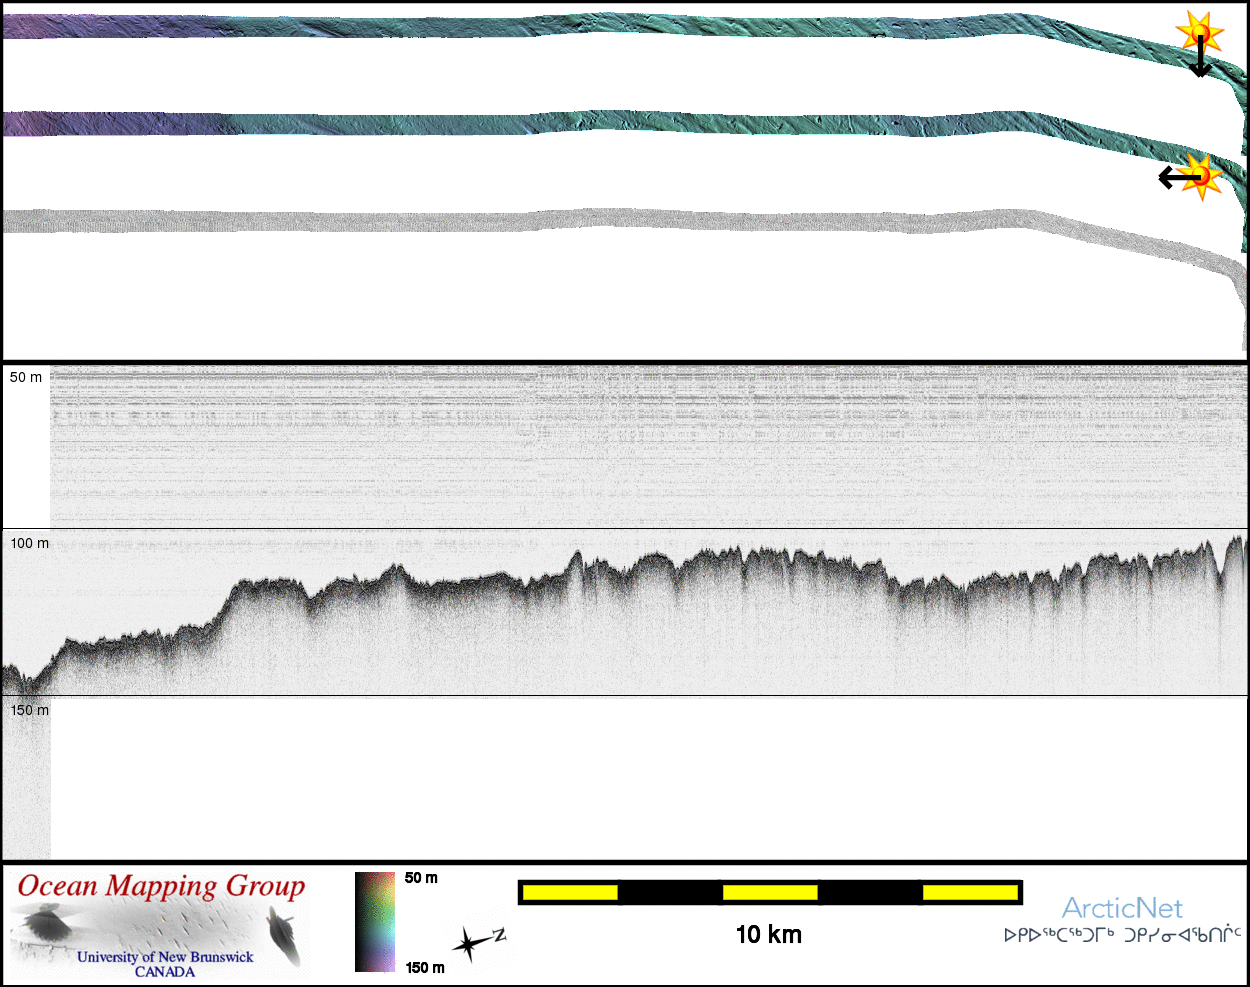Click the depth color scale bar
Image resolution: width=1250 pixels, height=987 pixels.
(375, 922)
